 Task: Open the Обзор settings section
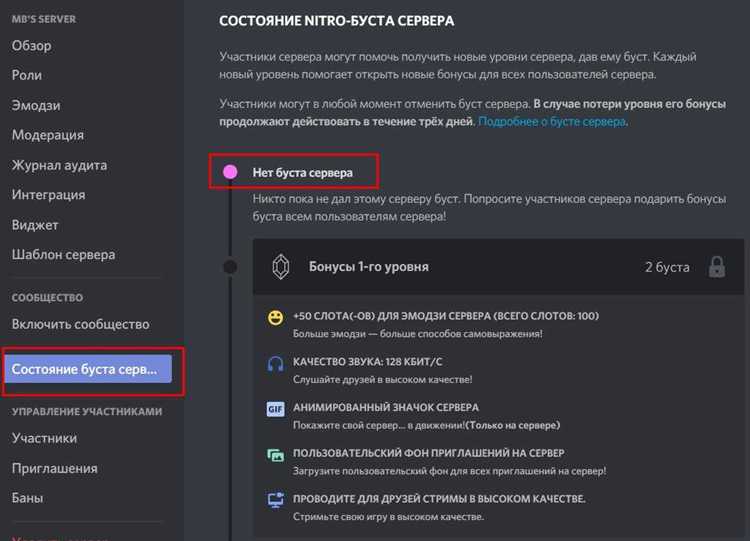coord(32,46)
